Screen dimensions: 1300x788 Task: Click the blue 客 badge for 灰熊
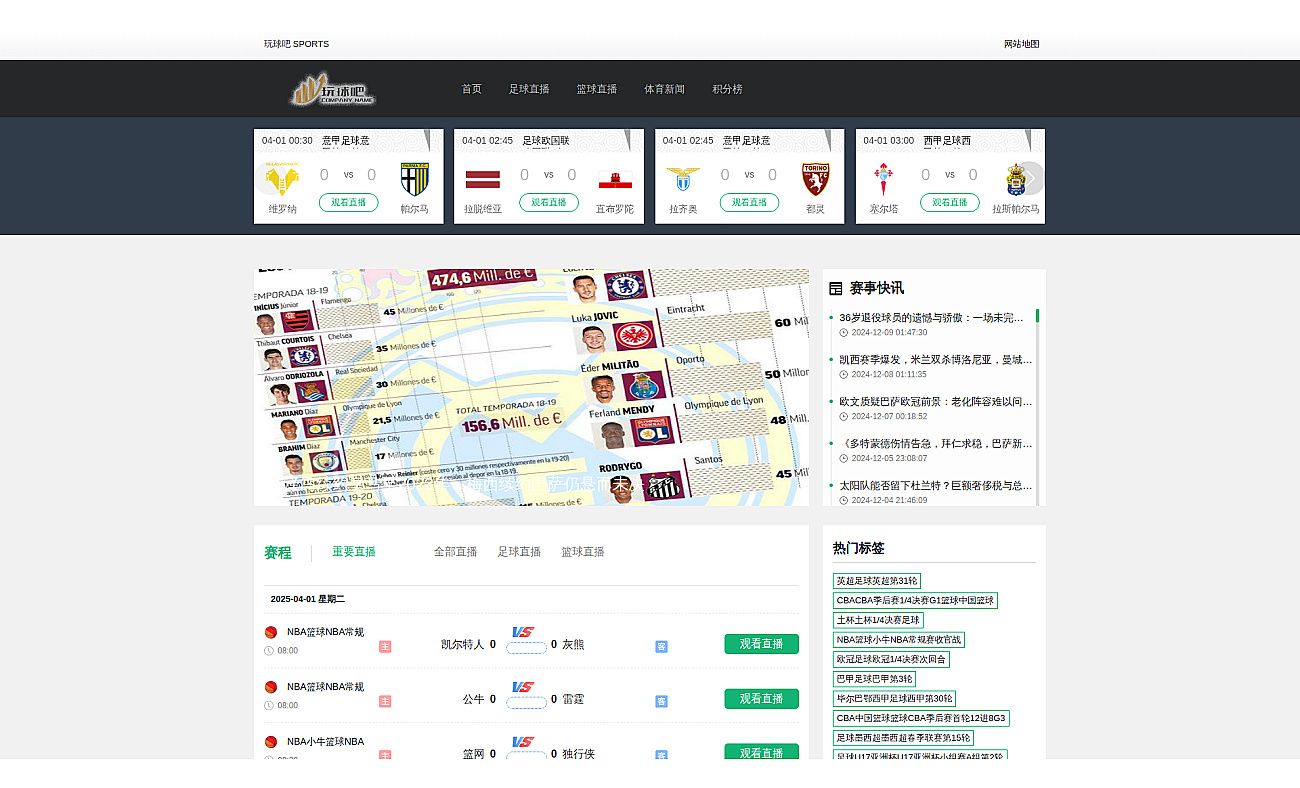click(661, 646)
